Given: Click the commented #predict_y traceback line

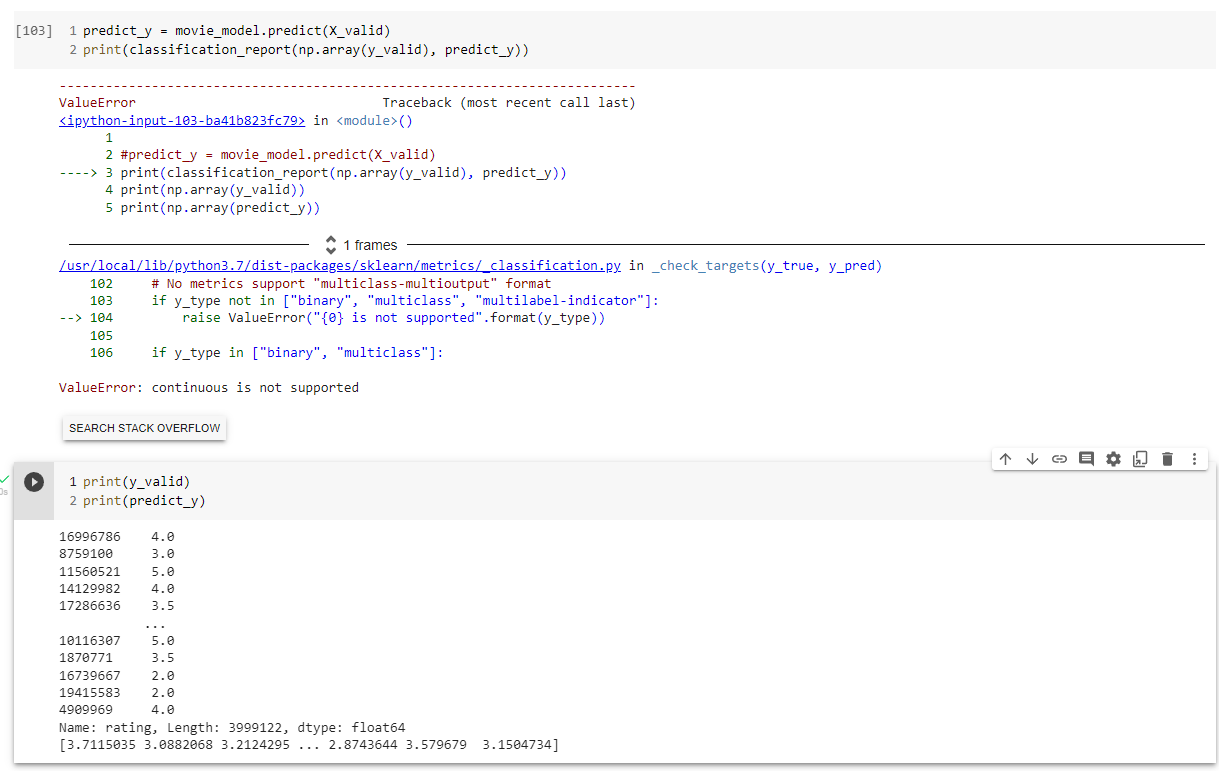Looking at the screenshot, I should pyautogui.click(x=278, y=155).
